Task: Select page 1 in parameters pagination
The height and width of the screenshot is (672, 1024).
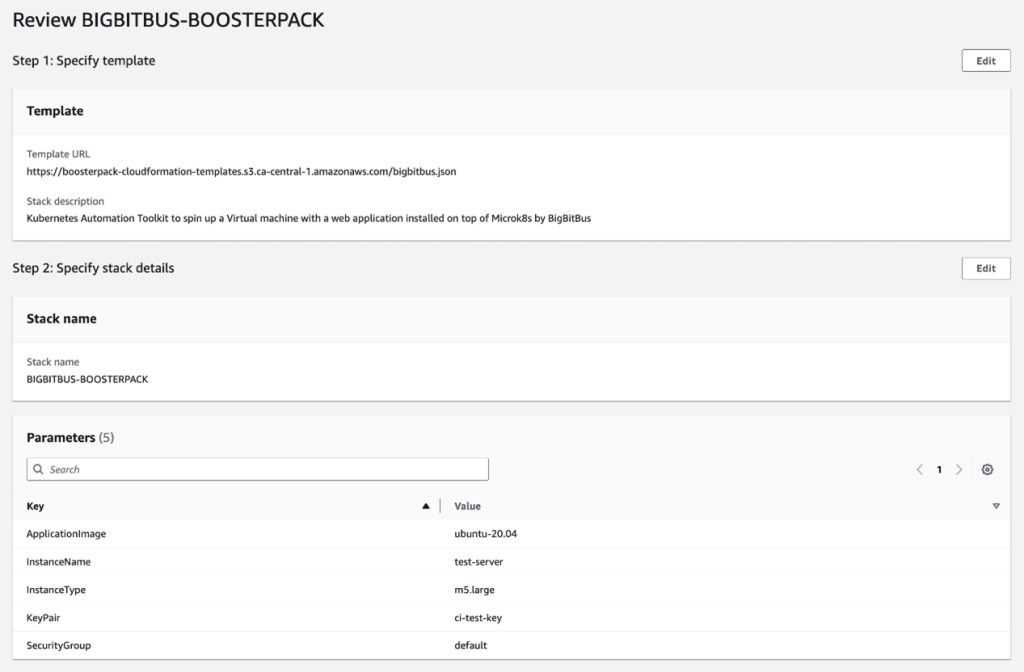Action: tap(939, 470)
